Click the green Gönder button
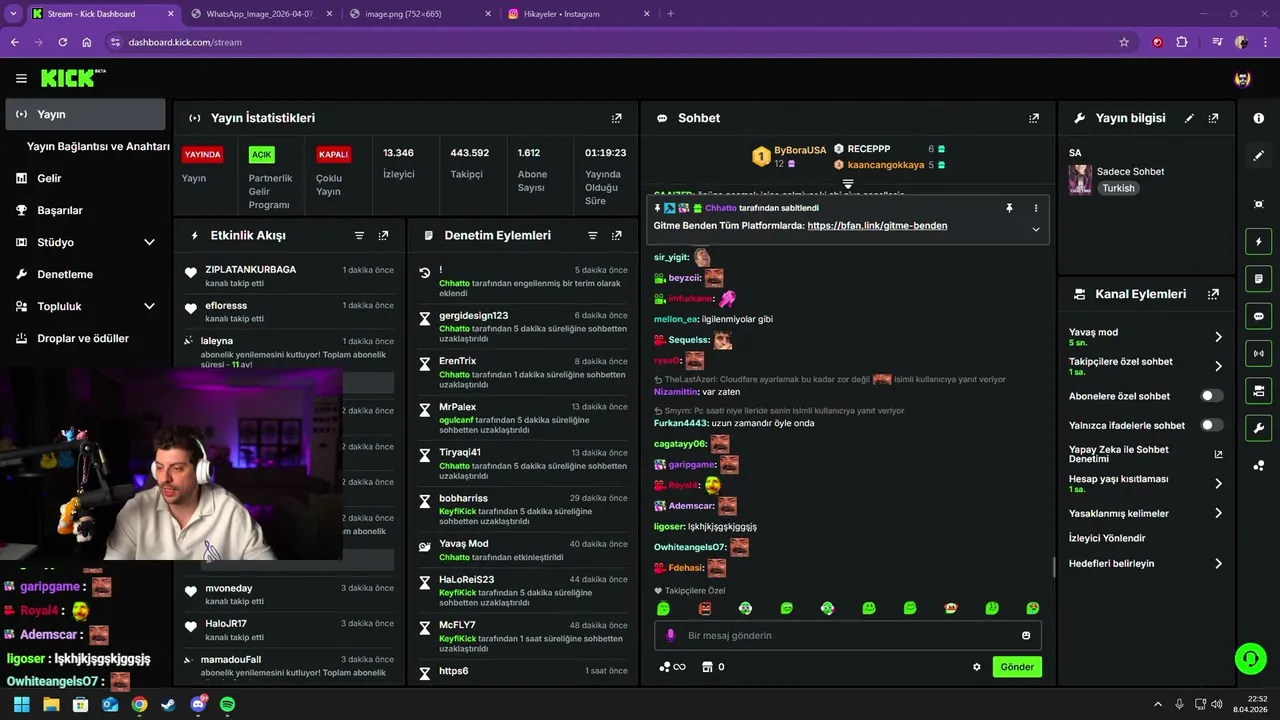The image size is (1280, 720). [1017, 667]
